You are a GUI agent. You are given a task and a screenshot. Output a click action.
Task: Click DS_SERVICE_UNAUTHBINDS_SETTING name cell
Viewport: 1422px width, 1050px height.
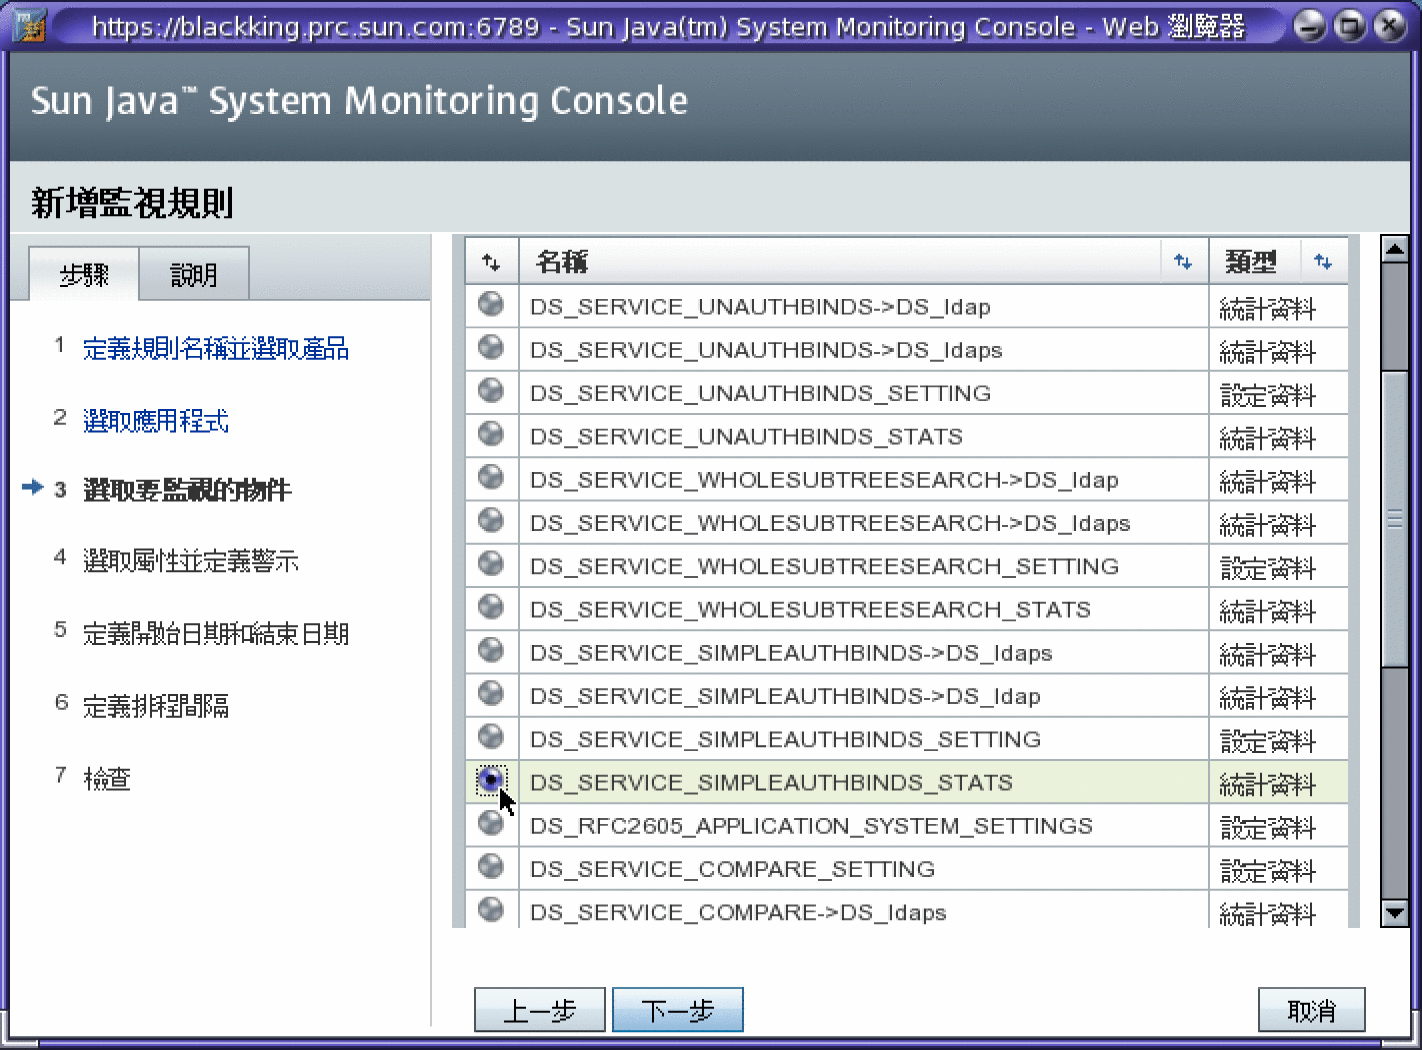pos(864,393)
